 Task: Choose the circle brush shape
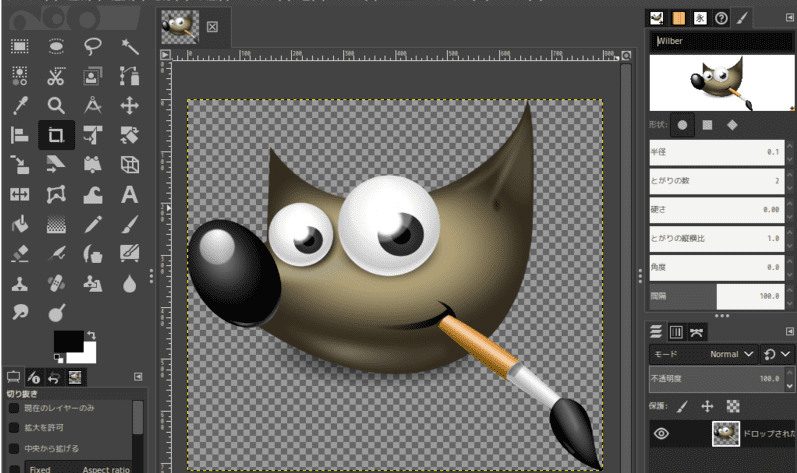(x=682, y=125)
